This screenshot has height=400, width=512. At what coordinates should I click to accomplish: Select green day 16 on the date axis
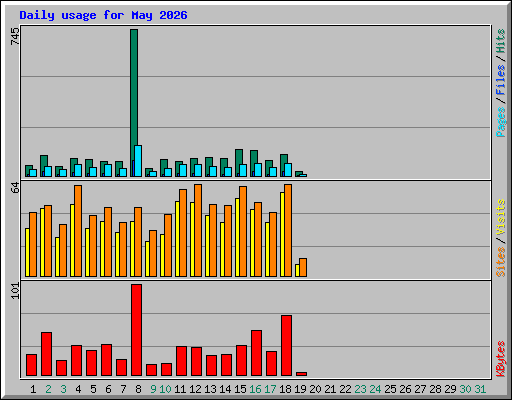255,389
